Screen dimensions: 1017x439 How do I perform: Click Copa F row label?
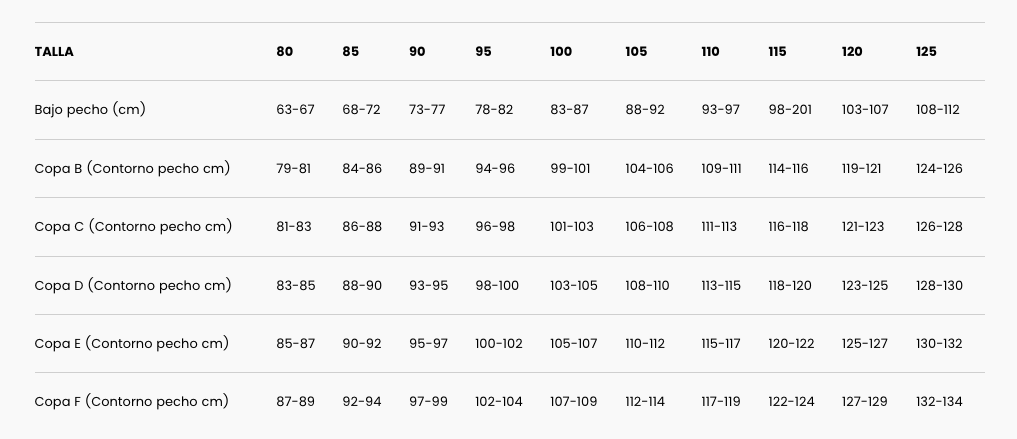tap(132, 402)
